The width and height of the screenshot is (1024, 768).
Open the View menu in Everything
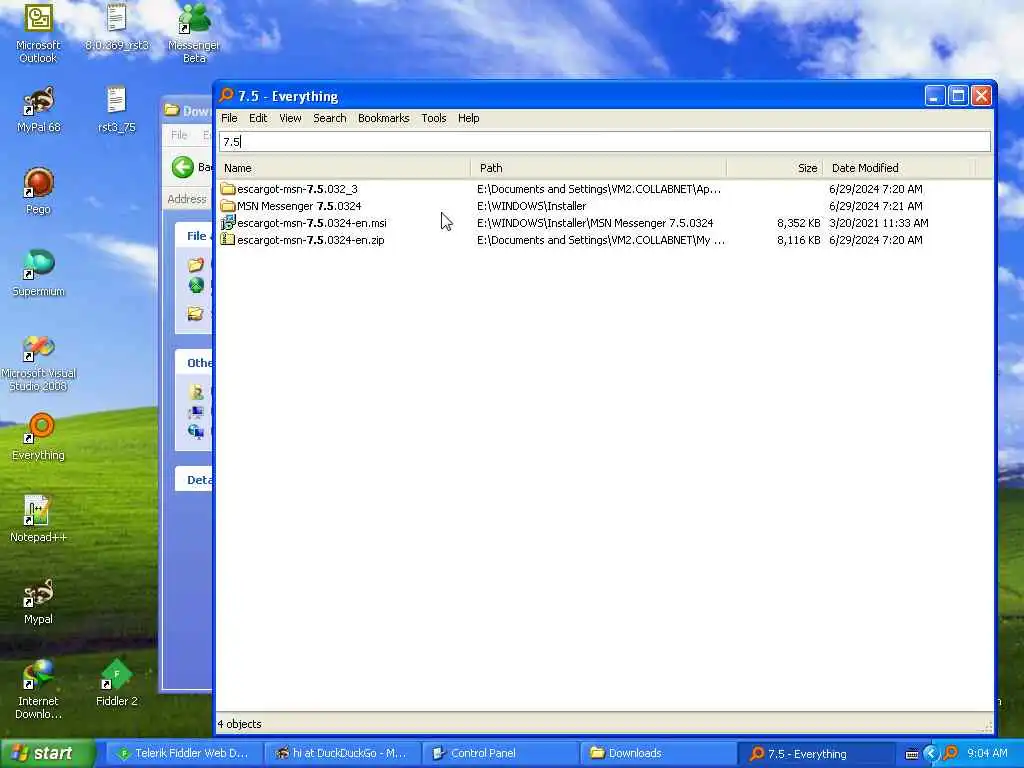tap(291, 118)
